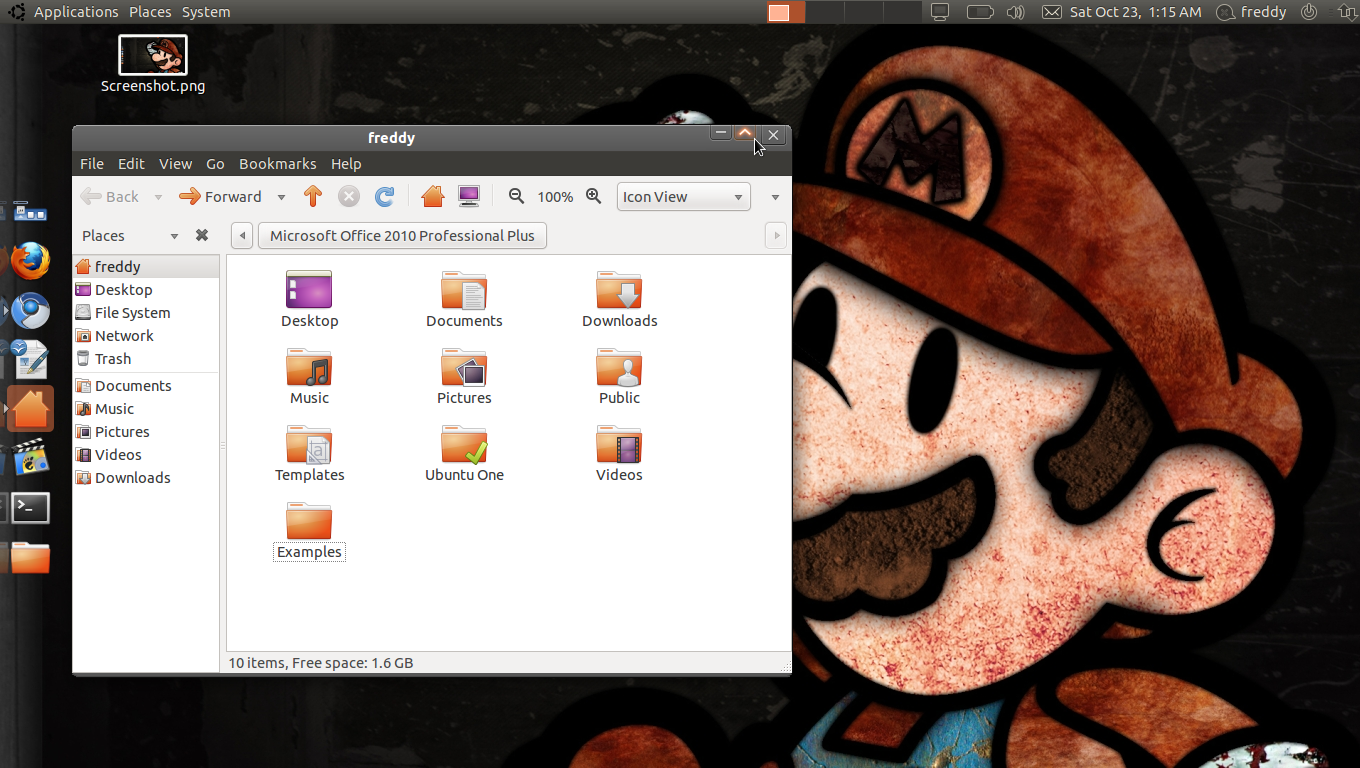Select Desktop in Places sidebar
The width and height of the screenshot is (1360, 768).
[x=146, y=290]
